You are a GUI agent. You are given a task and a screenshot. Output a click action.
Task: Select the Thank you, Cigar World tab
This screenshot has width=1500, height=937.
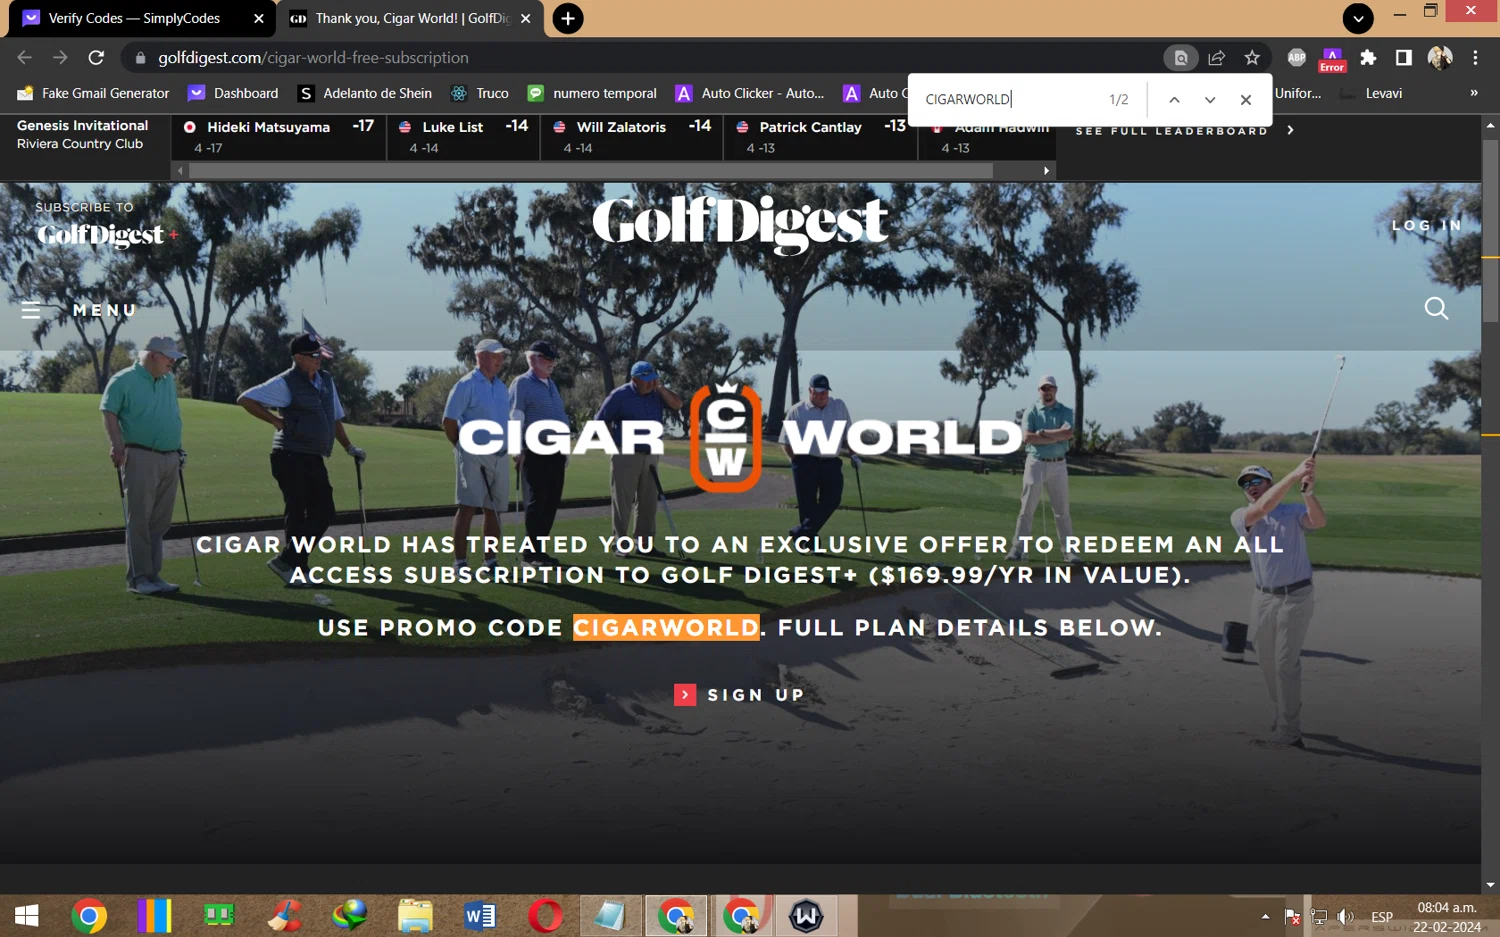coord(412,18)
